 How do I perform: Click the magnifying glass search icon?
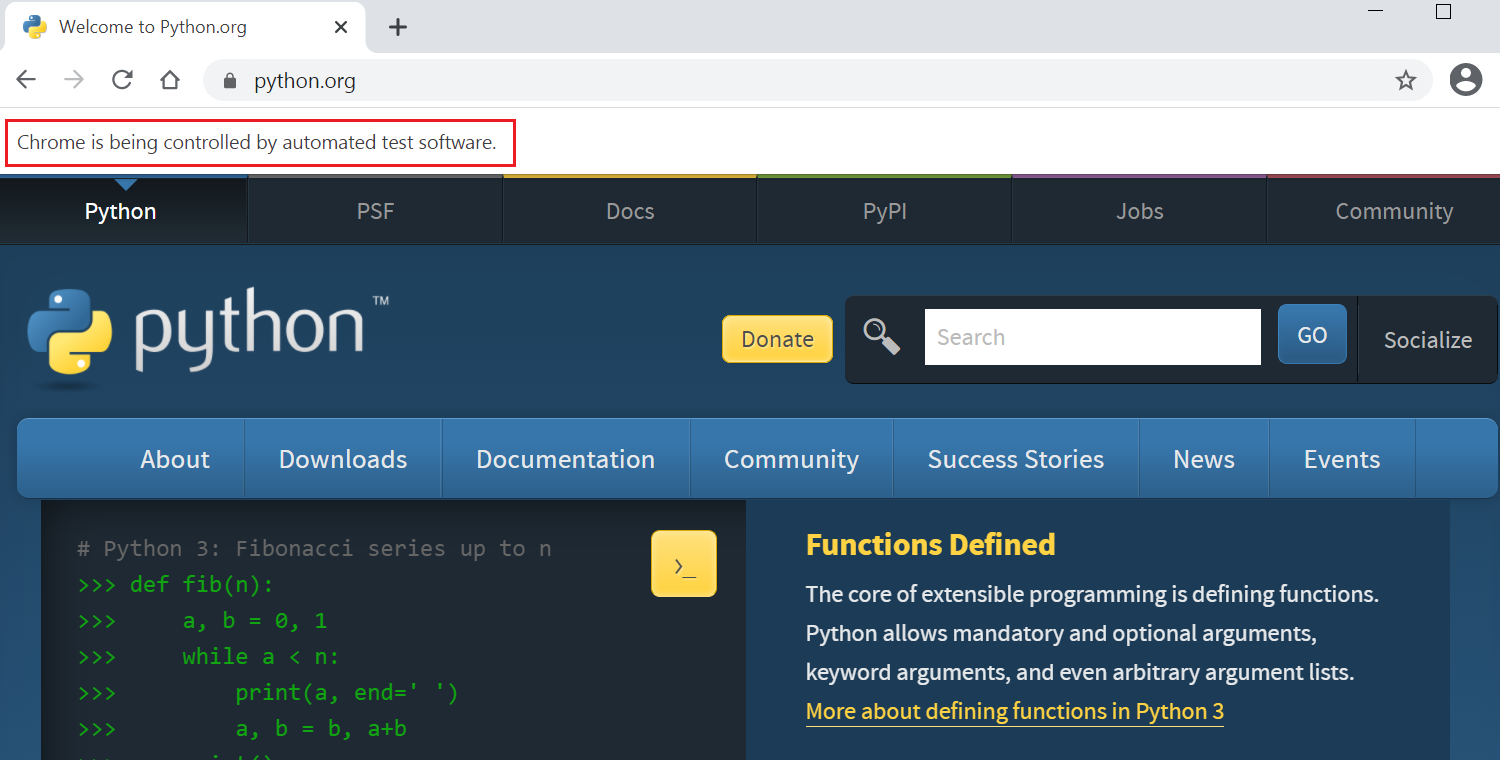coord(881,336)
